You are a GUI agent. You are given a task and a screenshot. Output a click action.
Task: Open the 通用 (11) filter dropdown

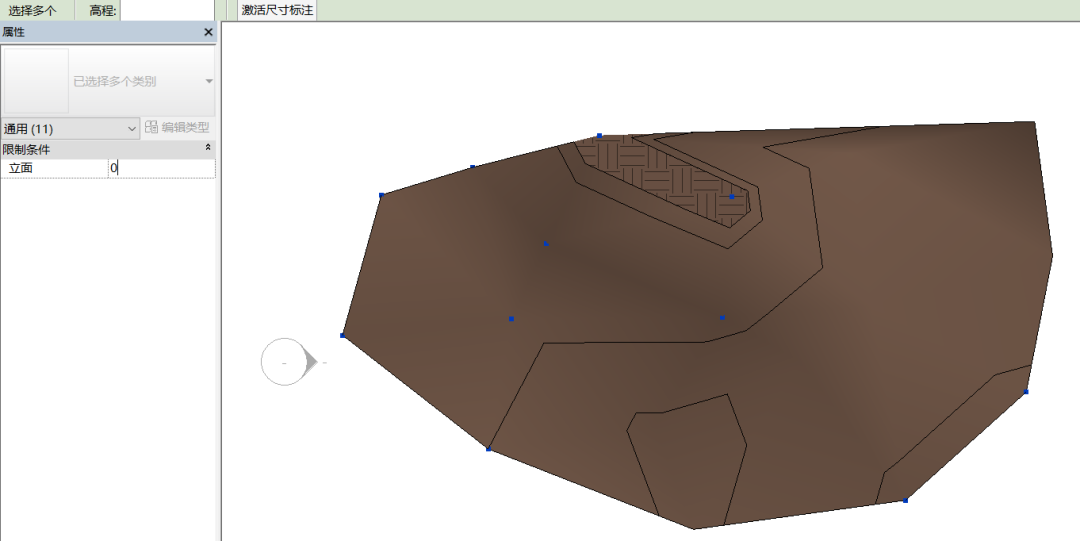(70, 128)
